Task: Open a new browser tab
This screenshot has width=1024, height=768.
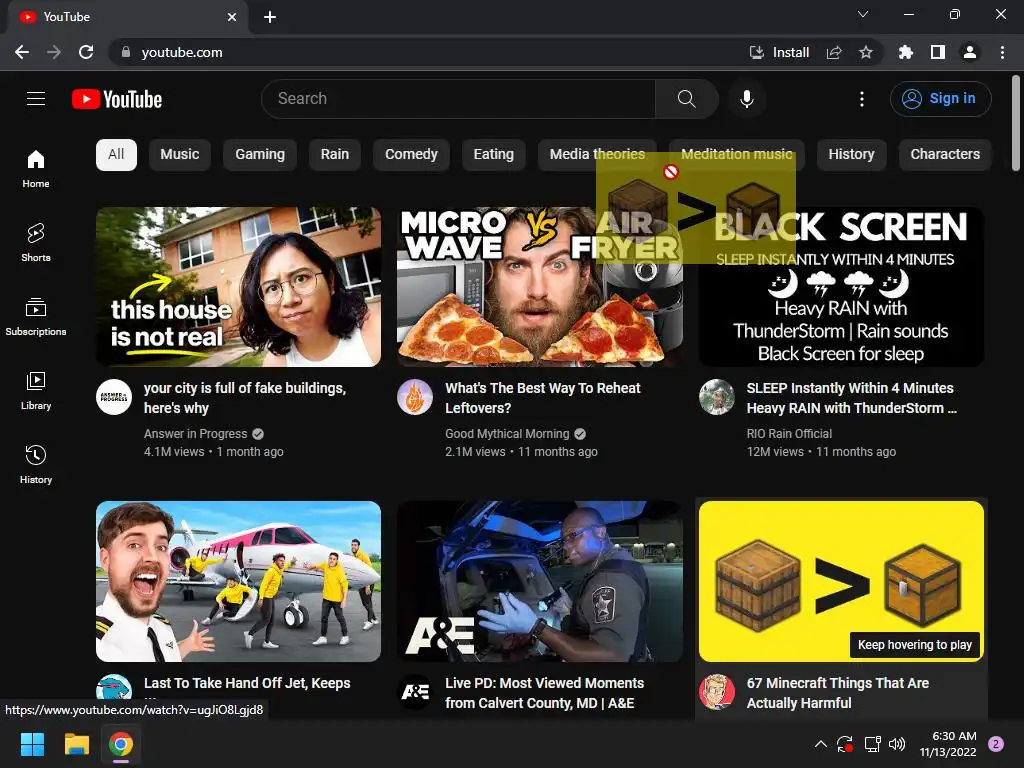Action: [x=270, y=17]
